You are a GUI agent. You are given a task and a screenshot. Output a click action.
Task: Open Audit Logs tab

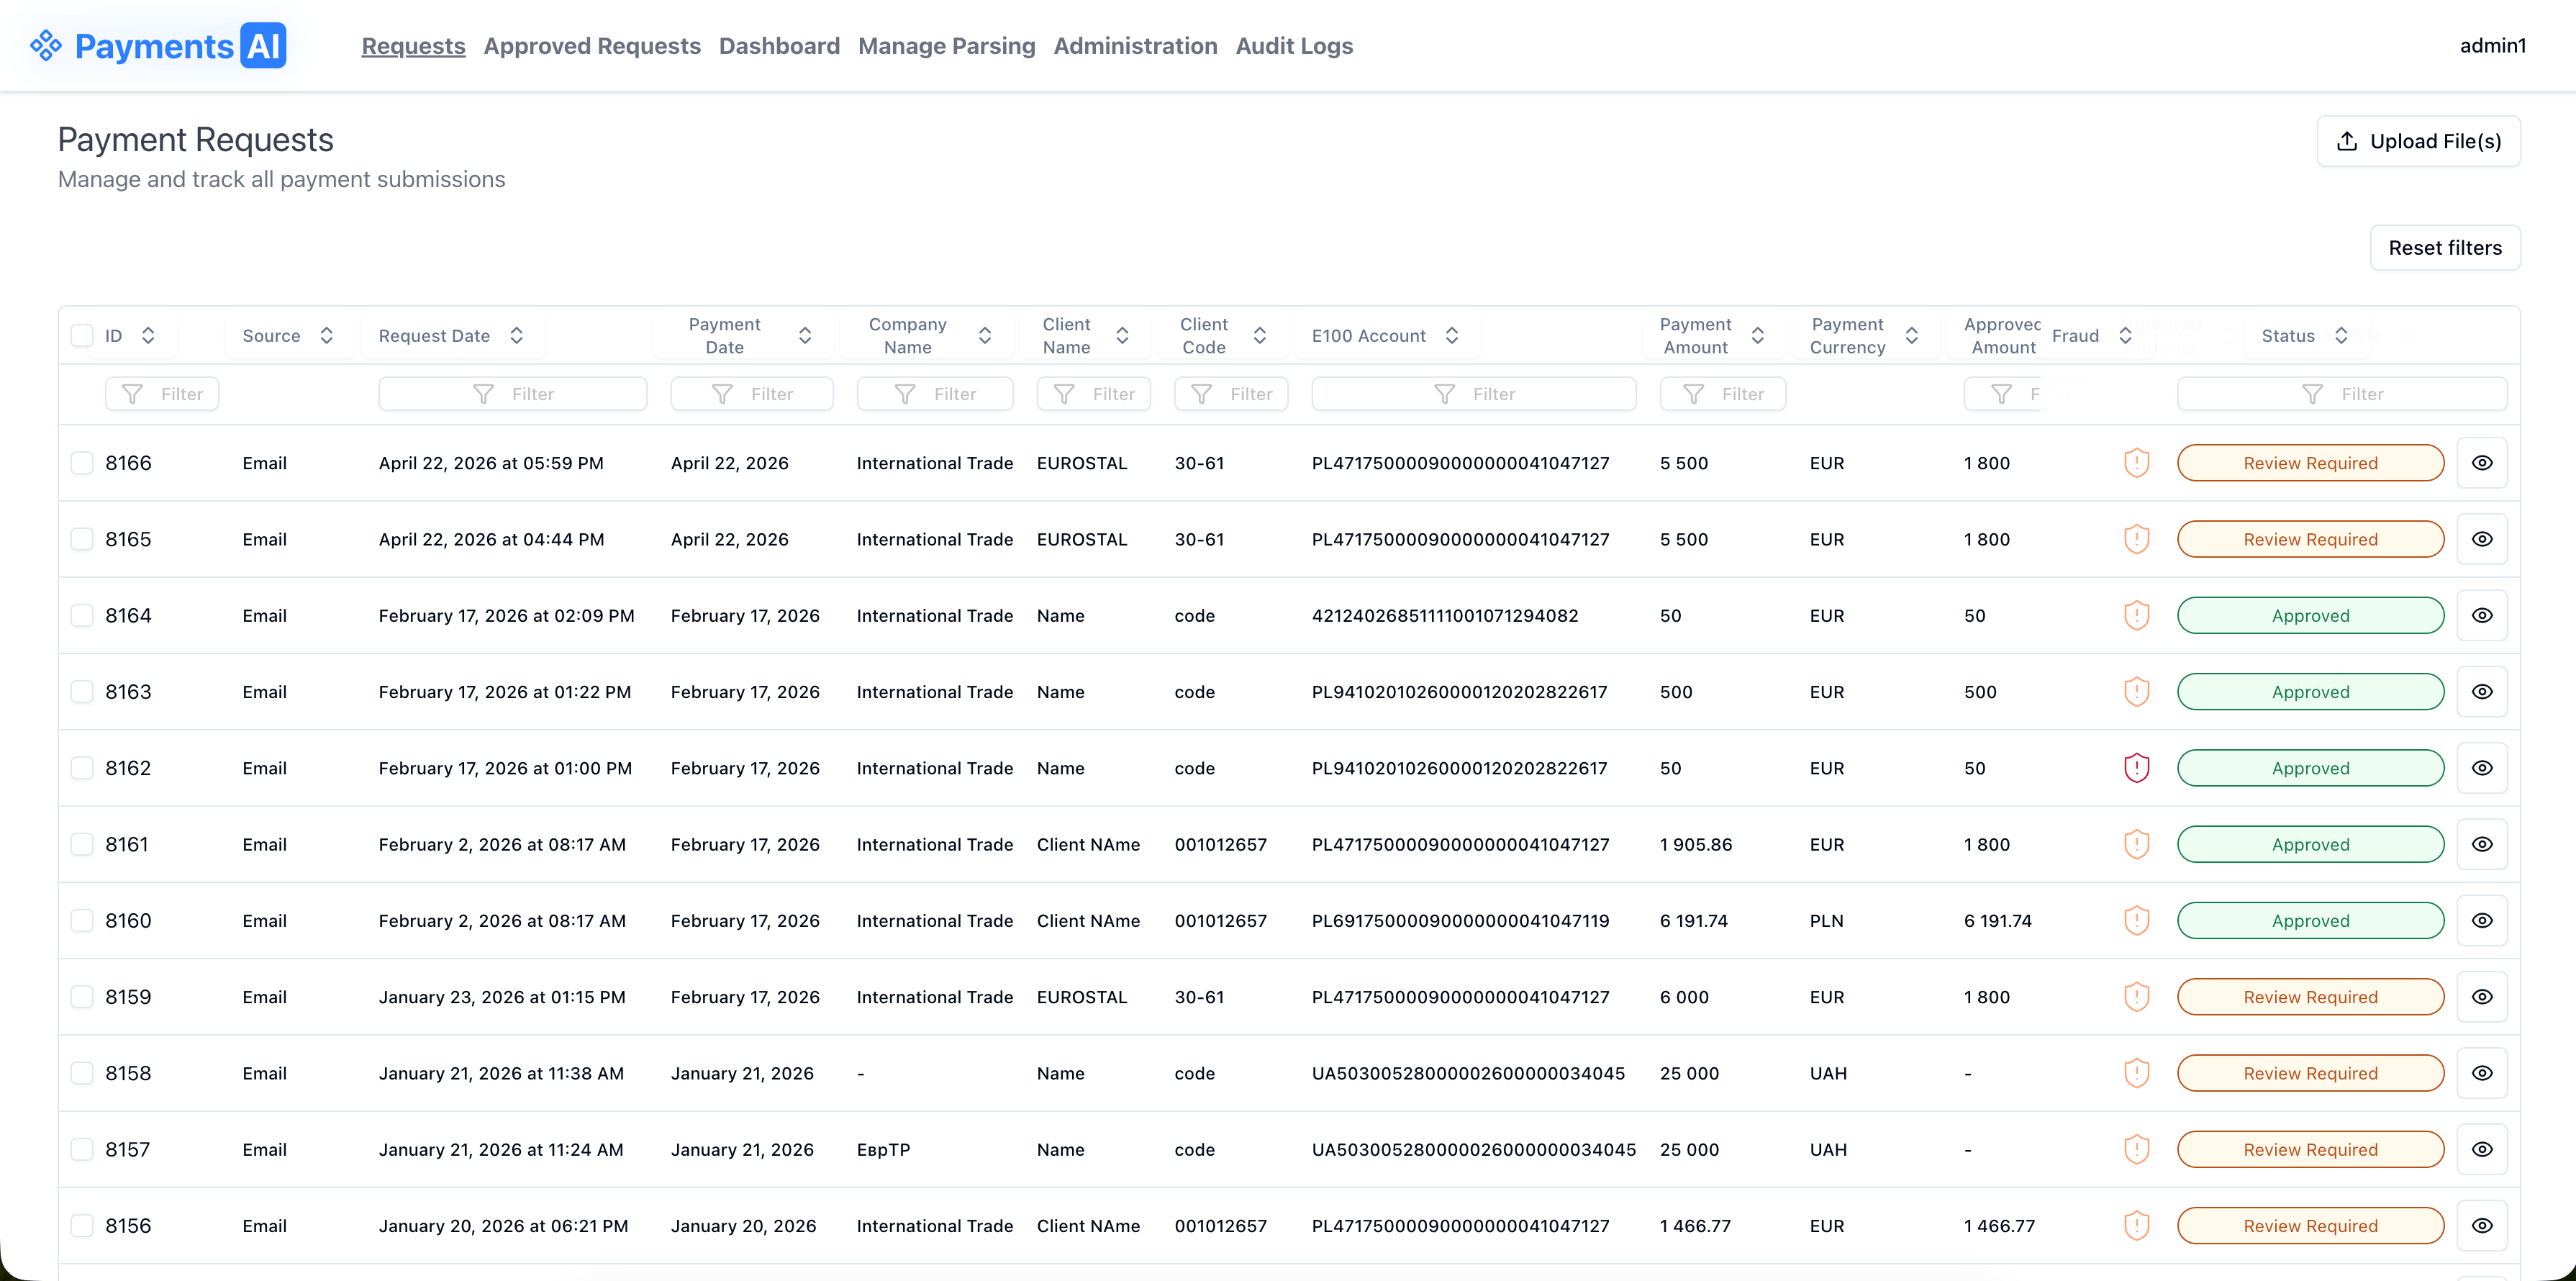[x=1294, y=46]
